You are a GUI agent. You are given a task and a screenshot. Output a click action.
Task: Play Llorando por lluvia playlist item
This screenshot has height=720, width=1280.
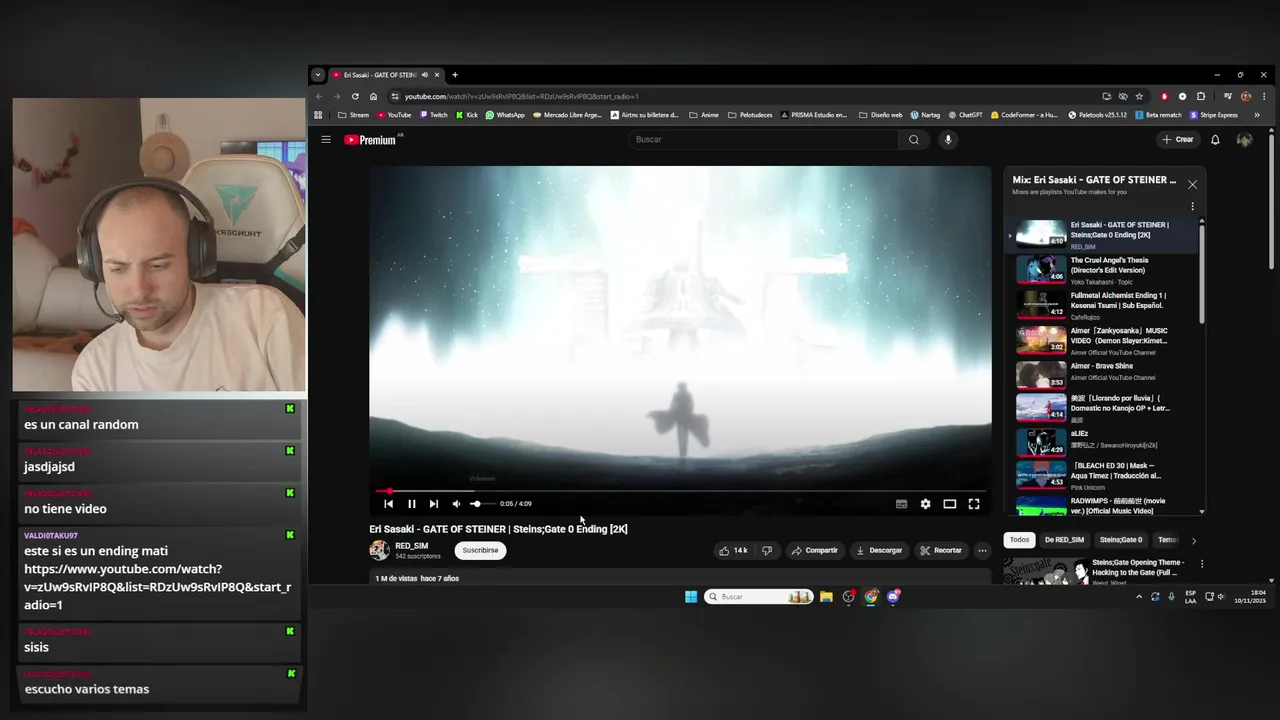1104,409
